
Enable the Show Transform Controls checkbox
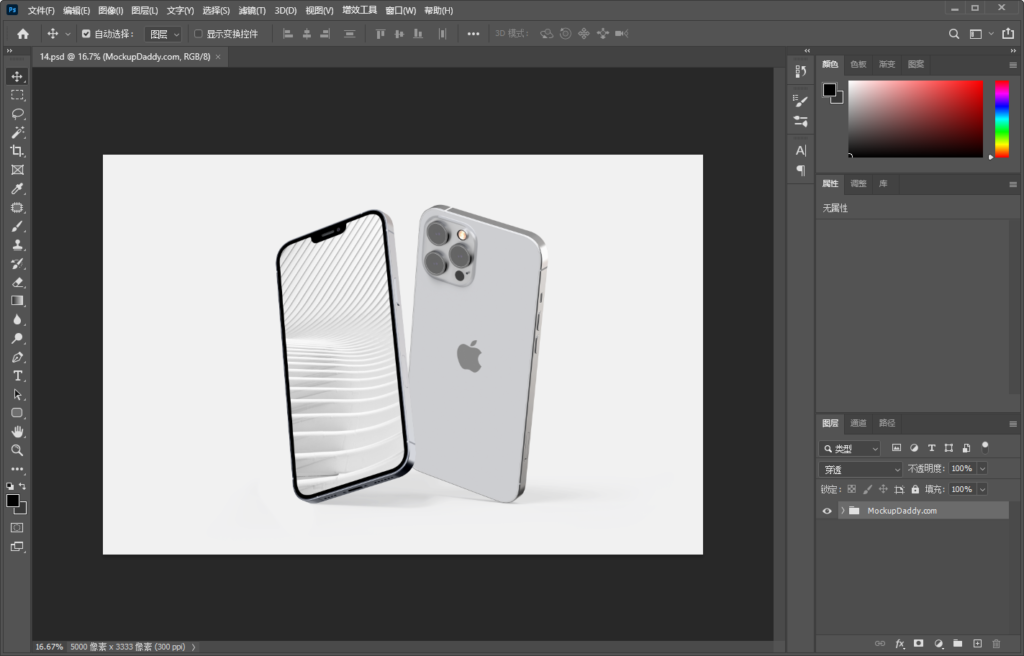(198, 34)
